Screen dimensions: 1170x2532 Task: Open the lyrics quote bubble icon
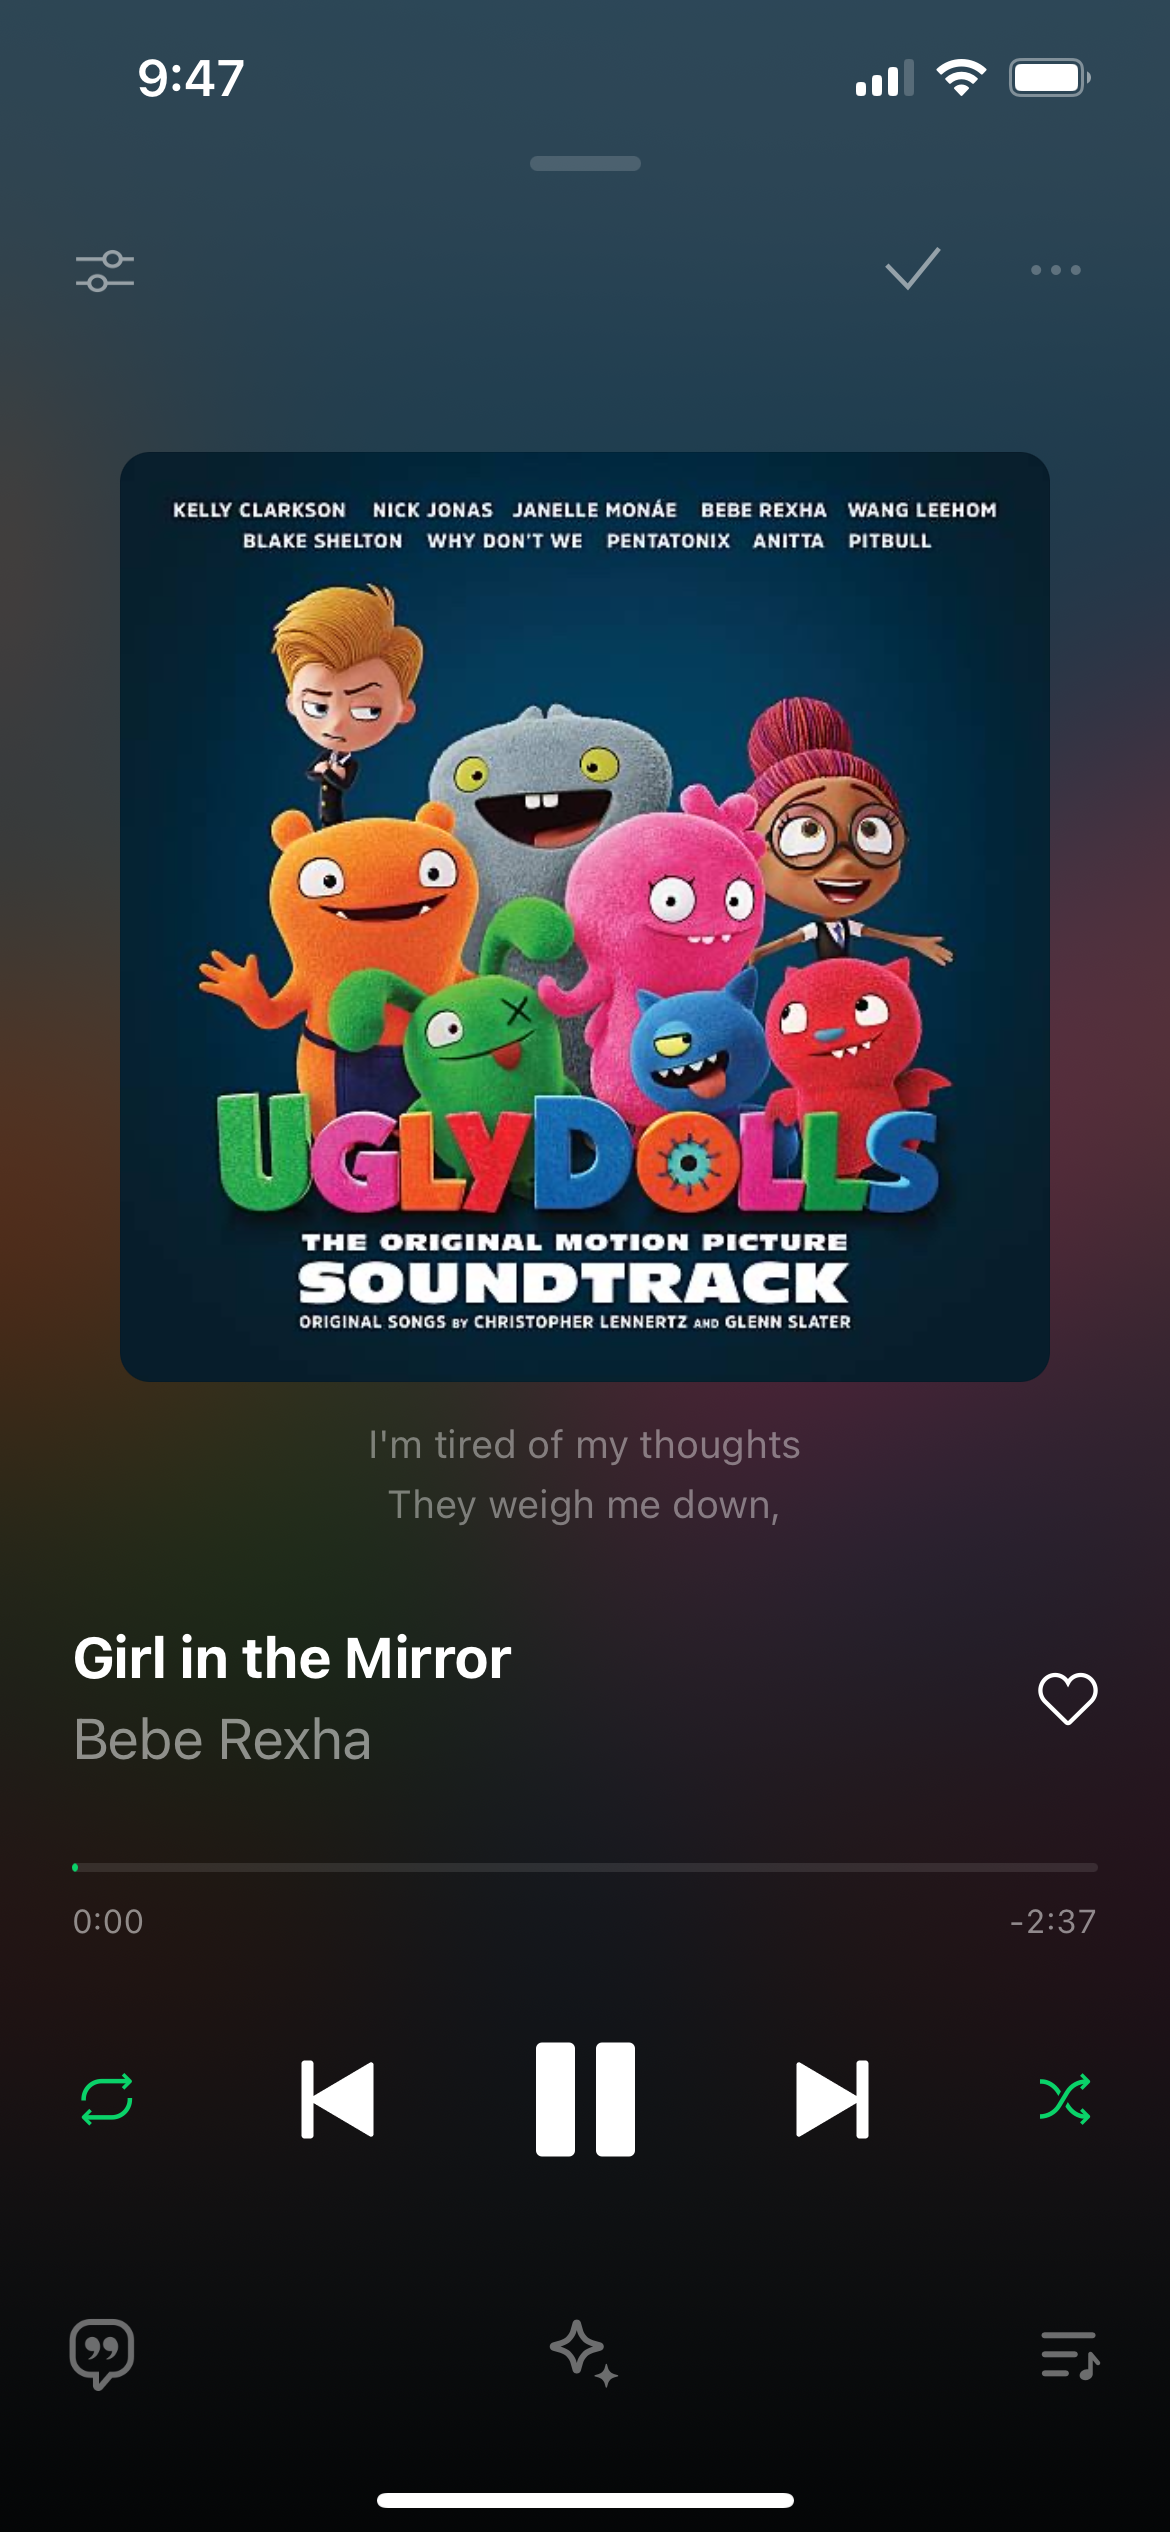tap(102, 2354)
